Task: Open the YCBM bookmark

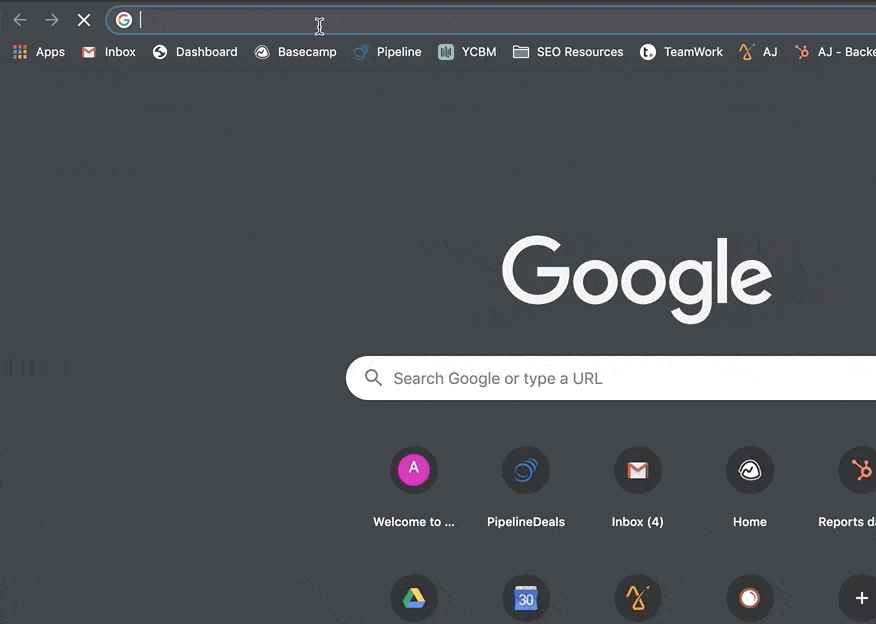Action: point(468,52)
